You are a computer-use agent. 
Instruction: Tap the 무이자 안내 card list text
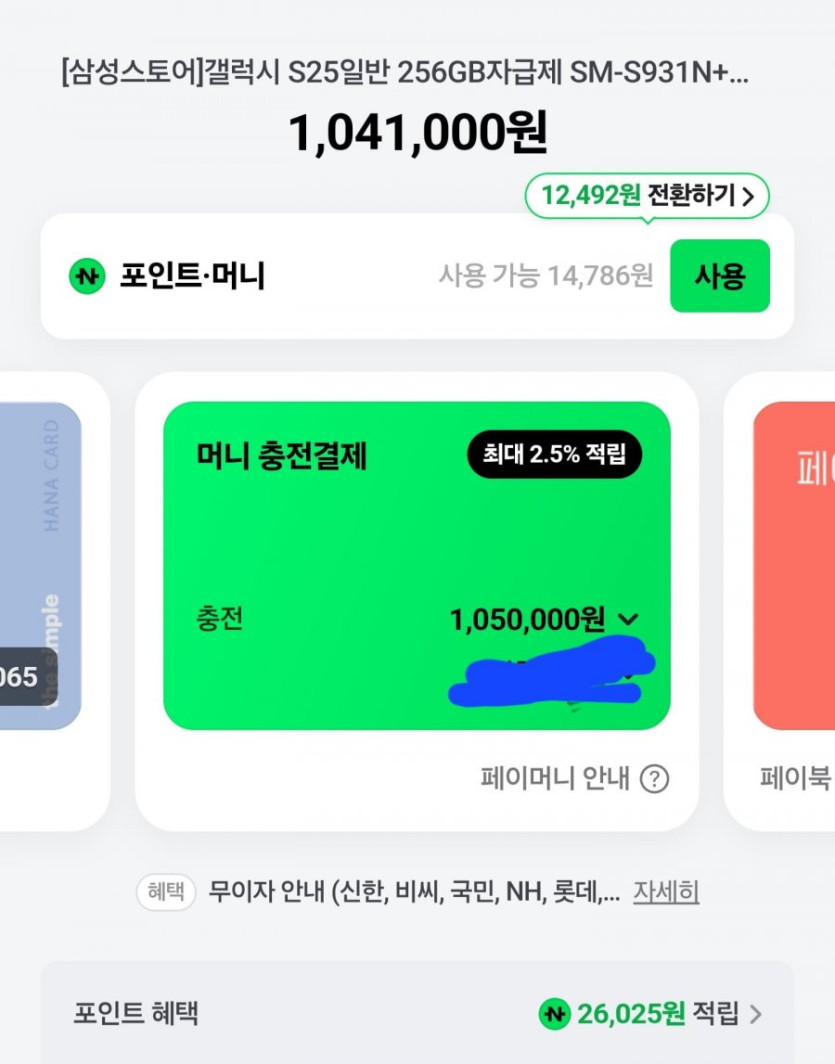[x=414, y=892]
